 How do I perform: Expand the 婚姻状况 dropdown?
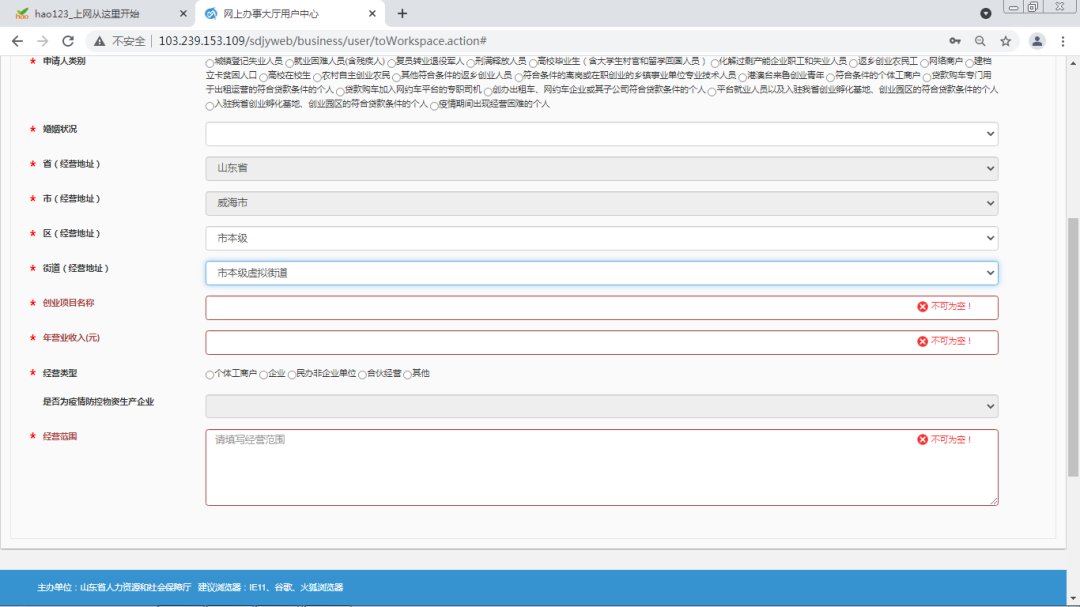[x=601, y=134]
